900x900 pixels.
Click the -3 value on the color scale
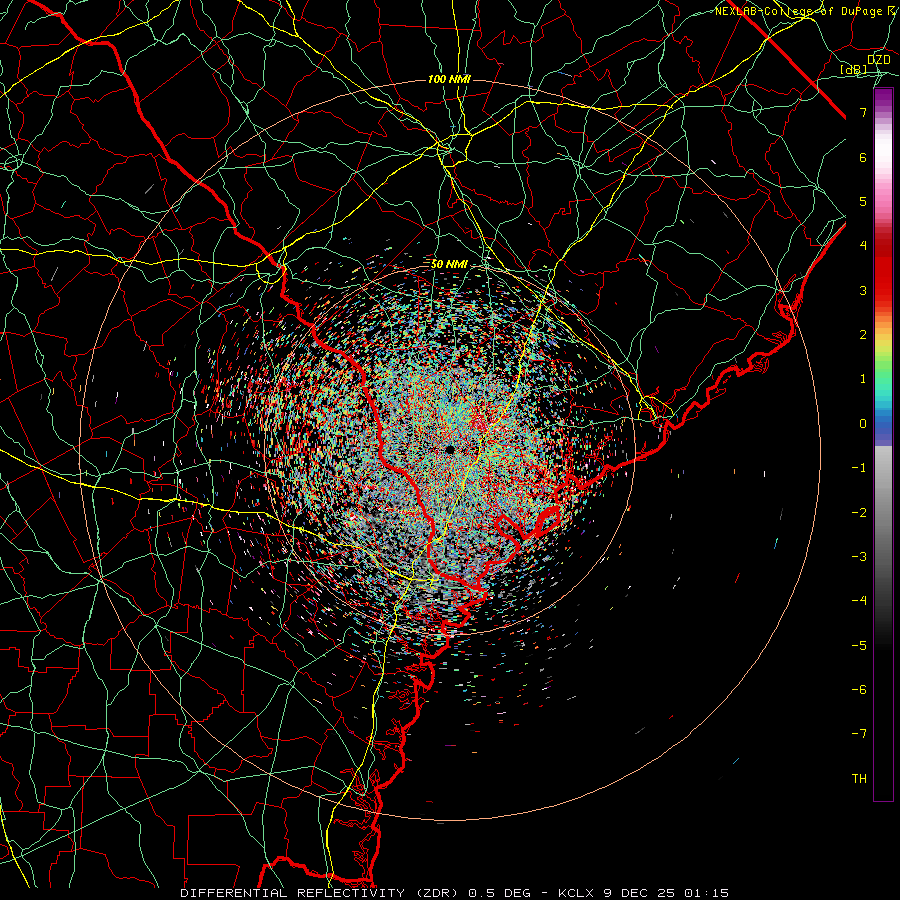coord(859,557)
